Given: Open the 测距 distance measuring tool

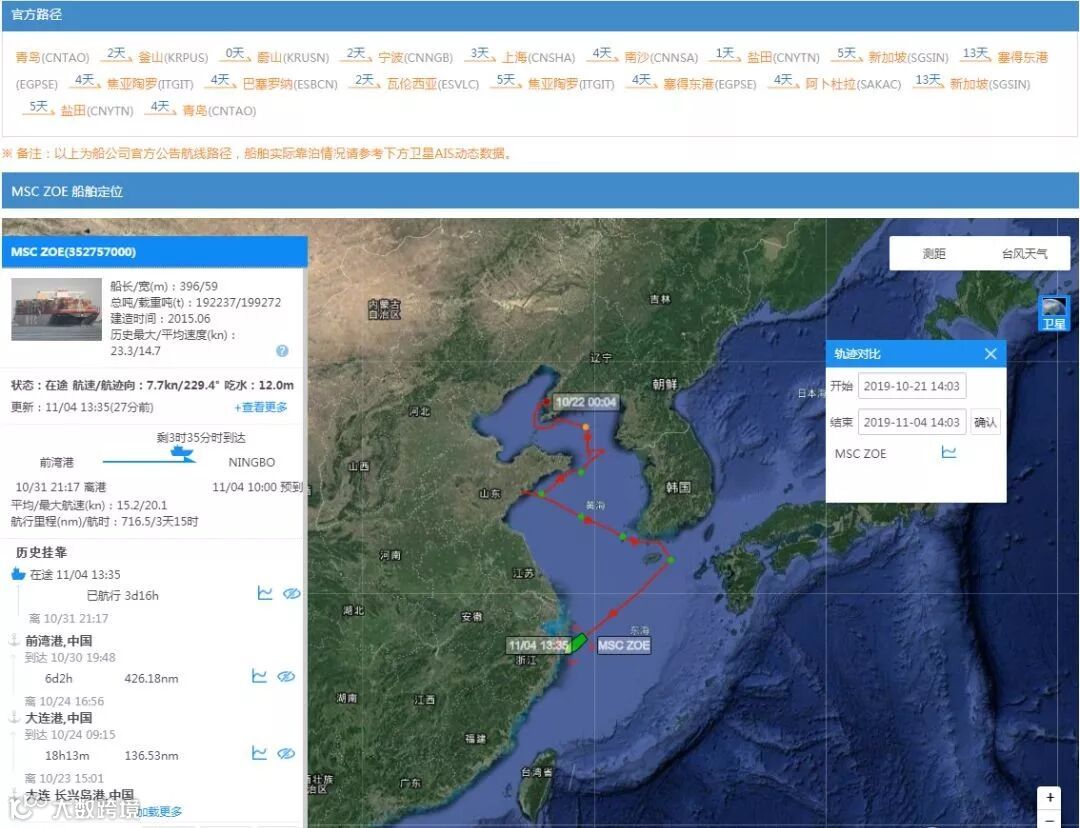Looking at the screenshot, I should click(x=934, y=253).
